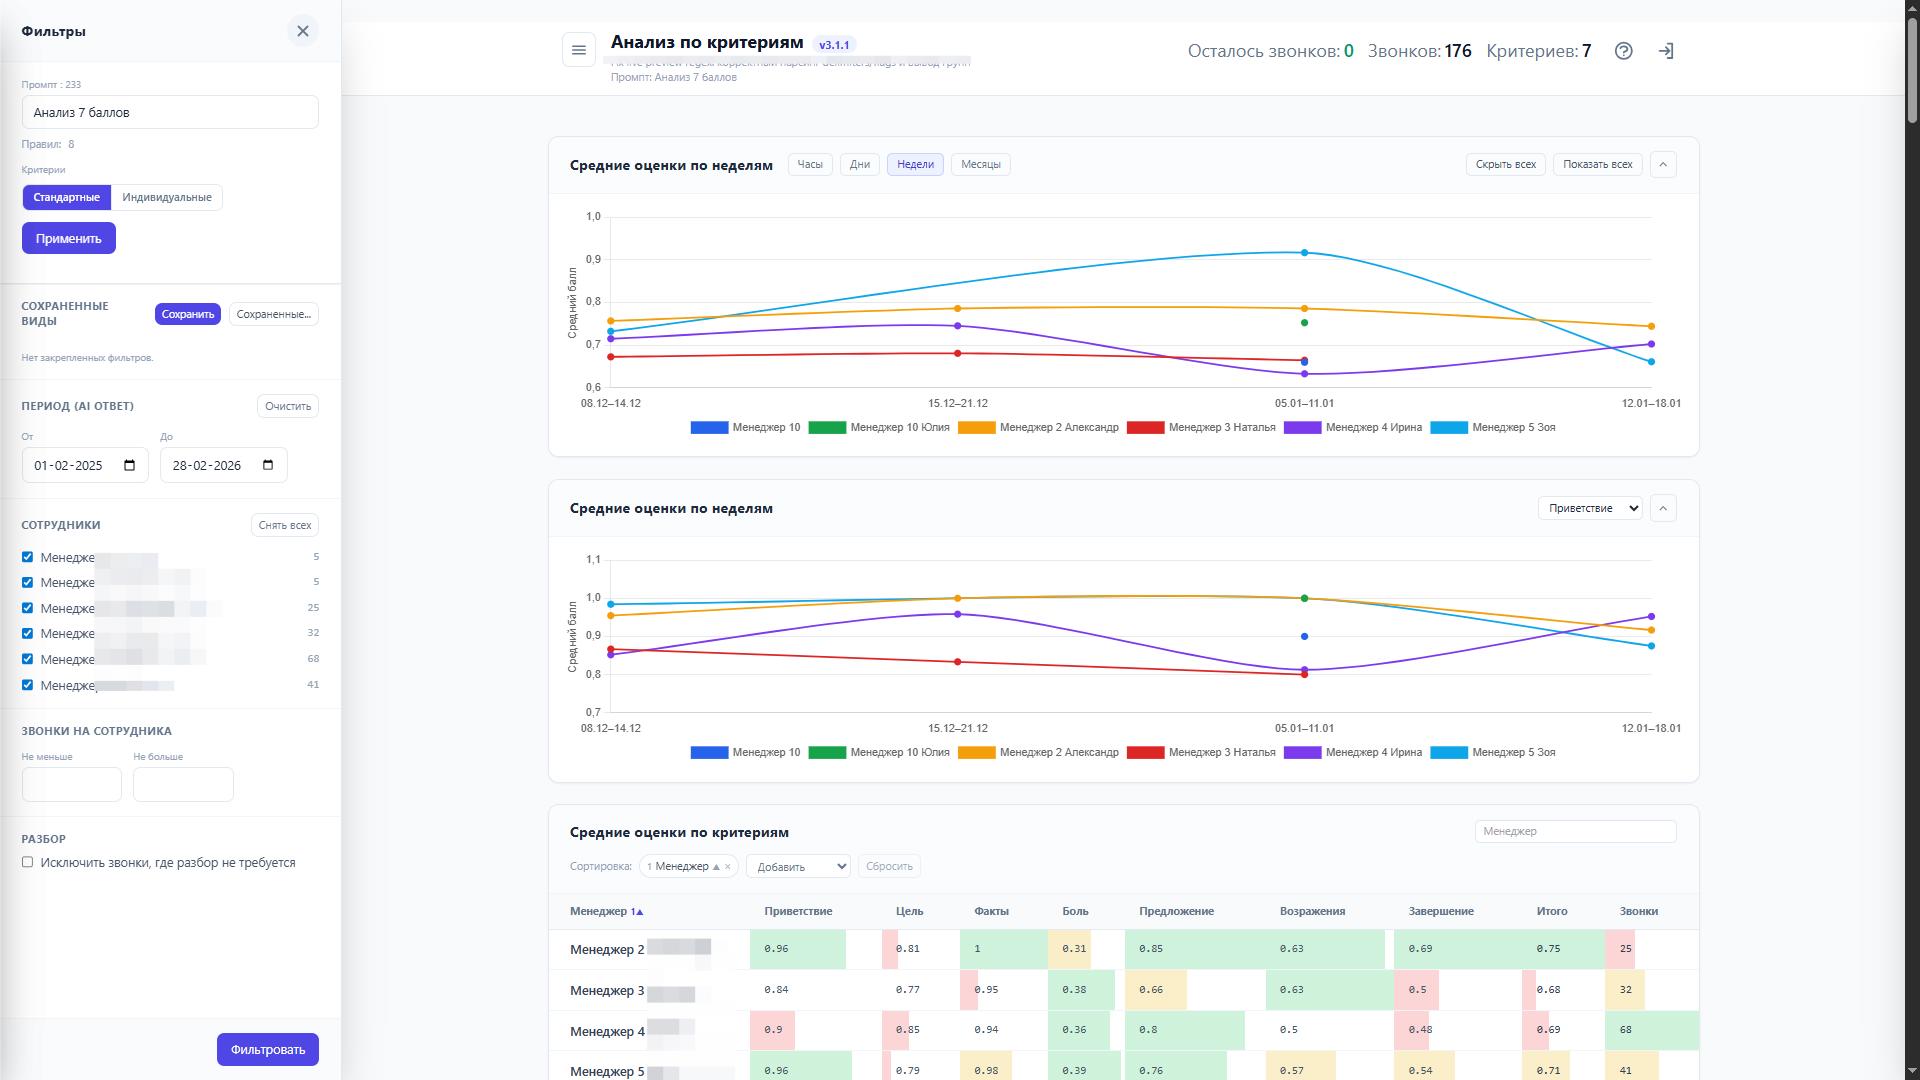Close the Фильтры panel with X icon

pos(302,31)
